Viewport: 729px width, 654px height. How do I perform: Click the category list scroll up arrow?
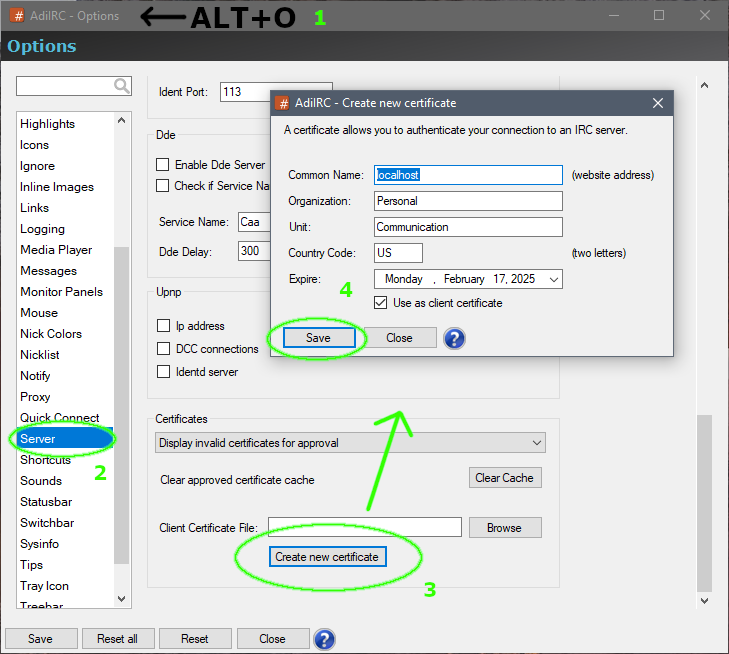[x=122, y=120]
